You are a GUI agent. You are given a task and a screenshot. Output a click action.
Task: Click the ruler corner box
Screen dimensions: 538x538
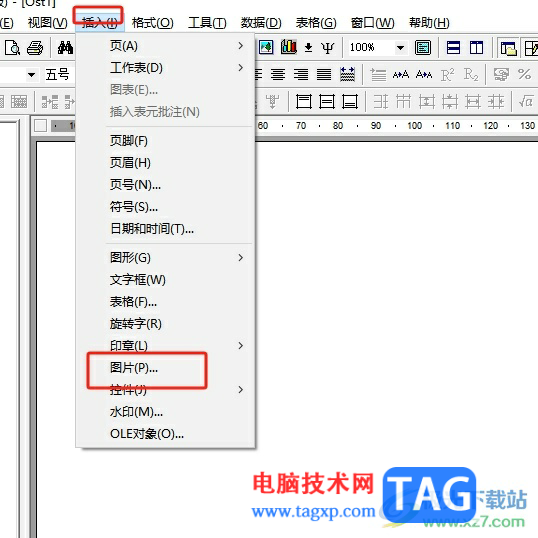(40, 126)
